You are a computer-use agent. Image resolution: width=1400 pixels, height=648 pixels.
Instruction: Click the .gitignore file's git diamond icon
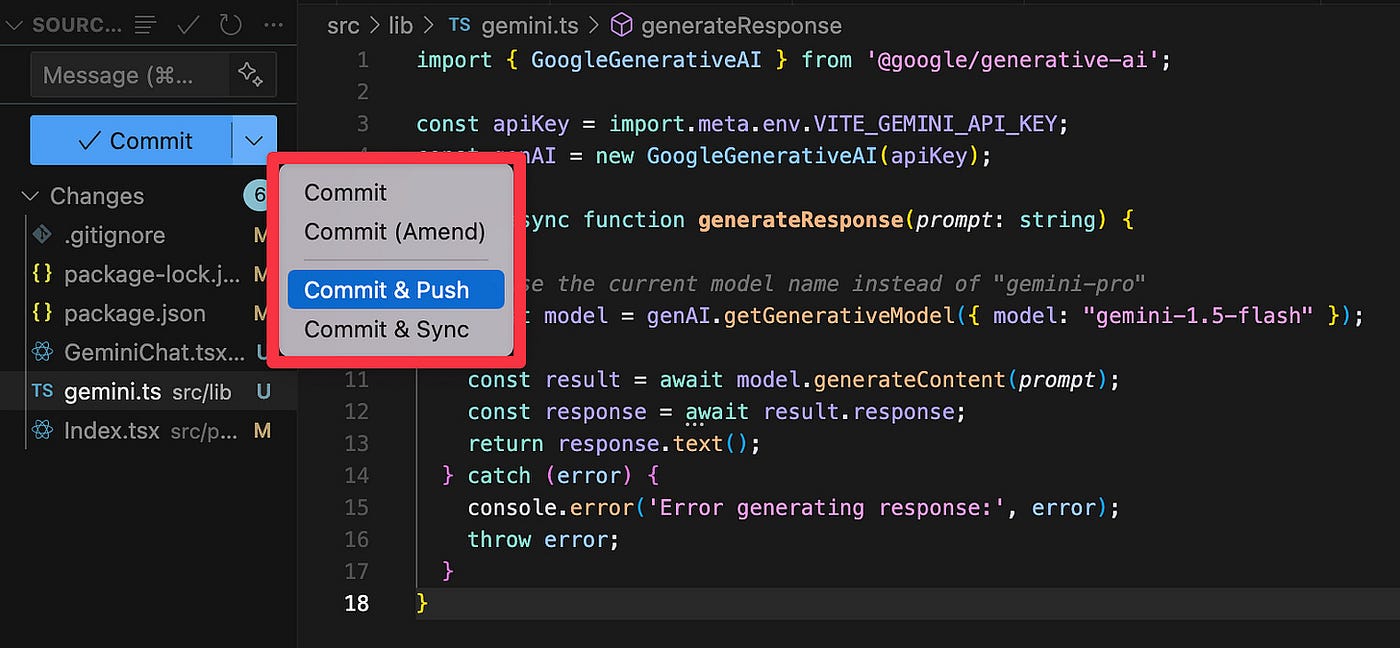coord(42,235)
